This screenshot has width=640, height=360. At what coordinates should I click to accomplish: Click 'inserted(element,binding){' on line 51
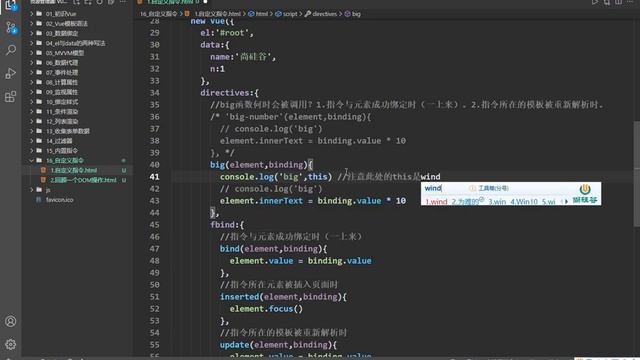tap(283, 297)
